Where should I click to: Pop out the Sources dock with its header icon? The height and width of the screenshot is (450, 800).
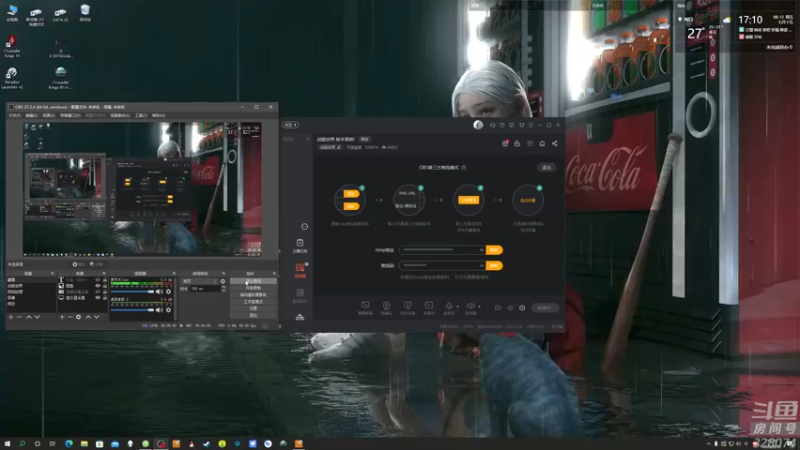[104, 274]
